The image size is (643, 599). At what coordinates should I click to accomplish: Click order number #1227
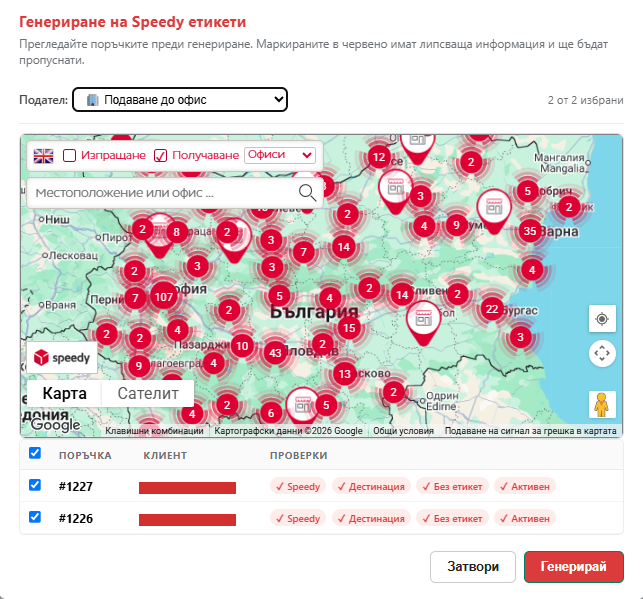pyautogui.click(x=76, y=486)
